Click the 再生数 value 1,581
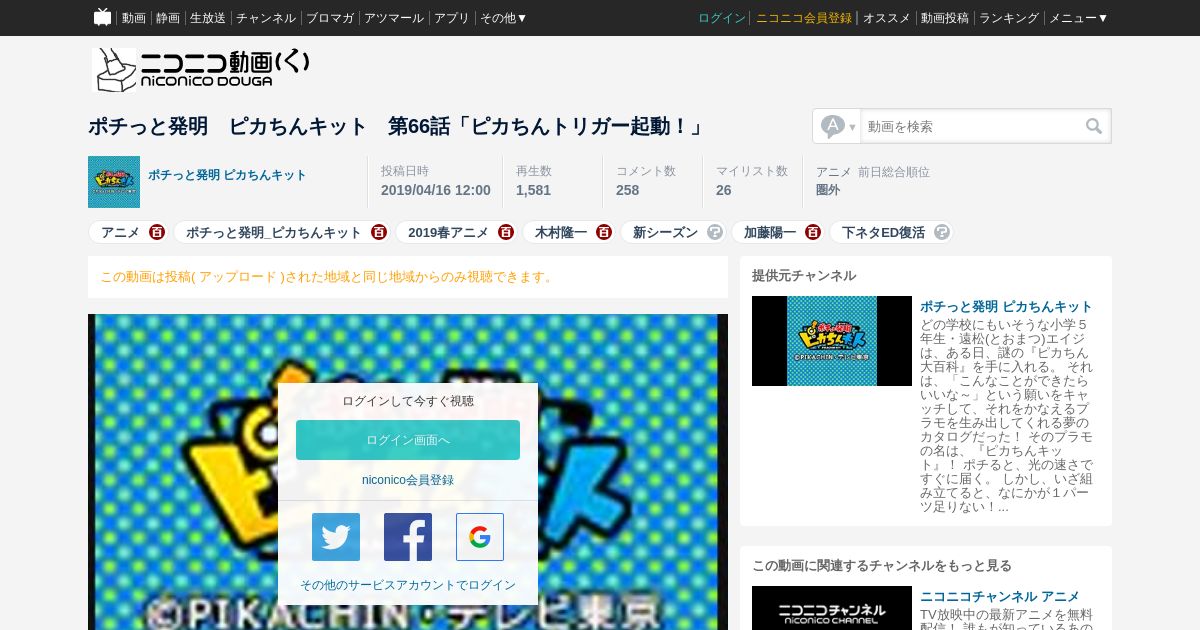 tap(533, 190)
